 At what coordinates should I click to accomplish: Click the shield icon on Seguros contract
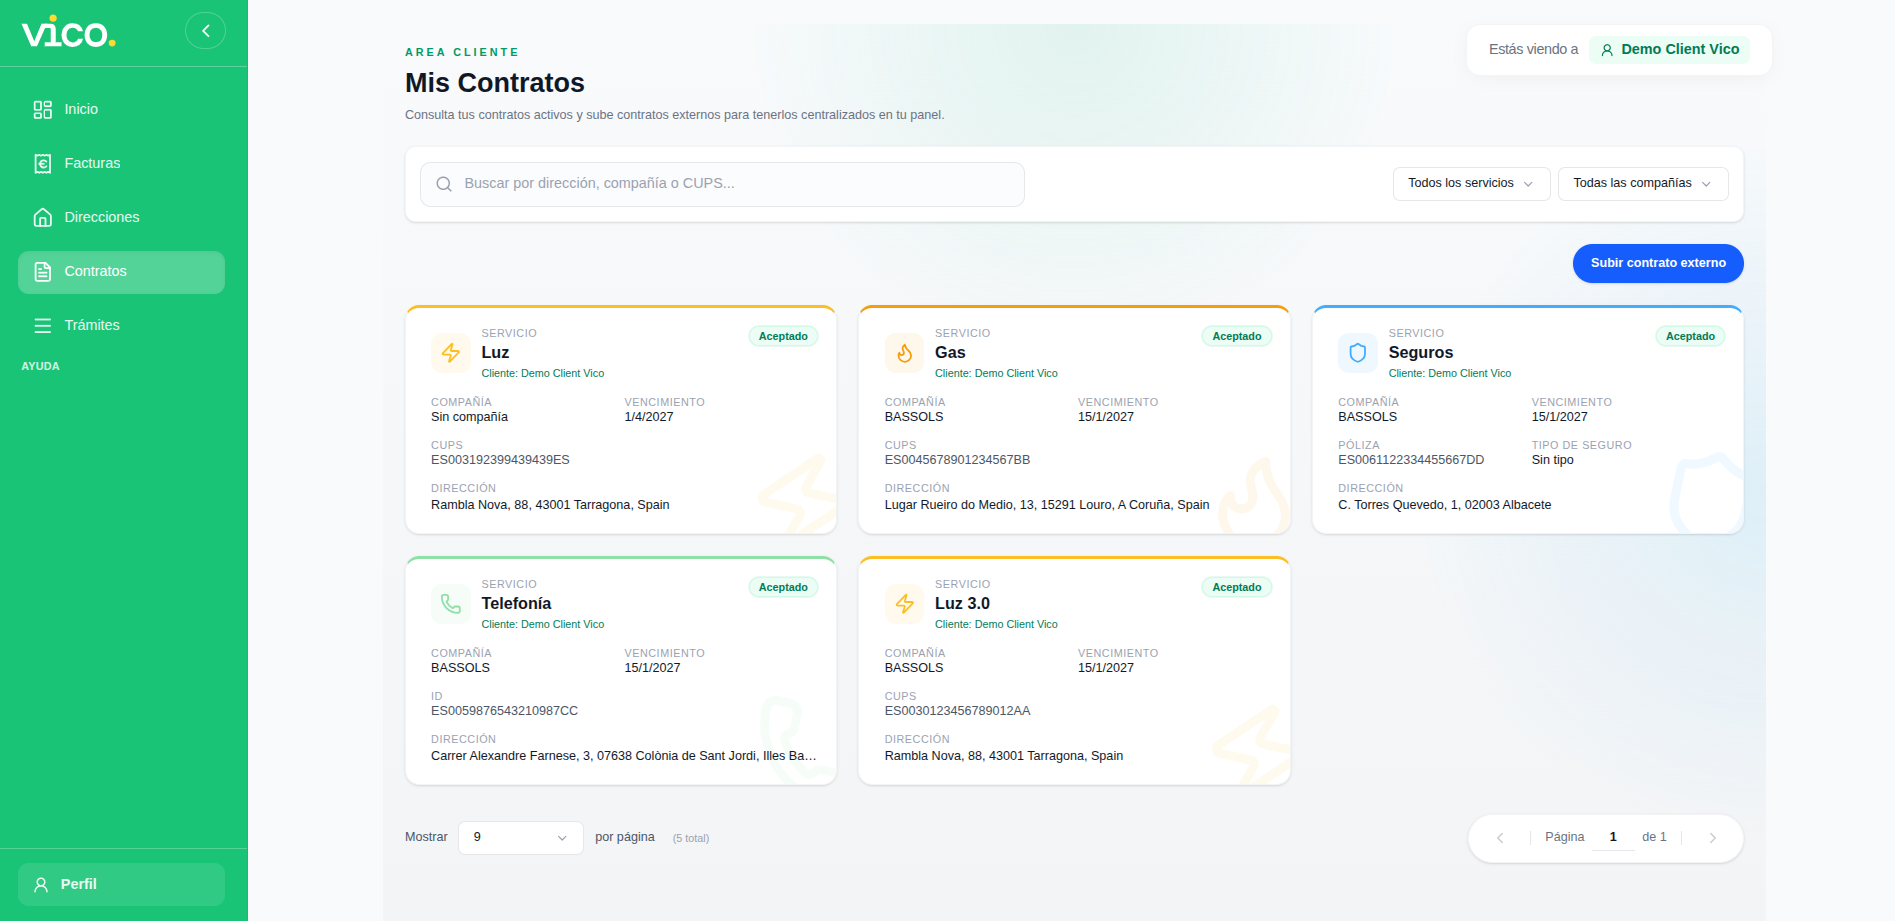(x=1358, y=353)
